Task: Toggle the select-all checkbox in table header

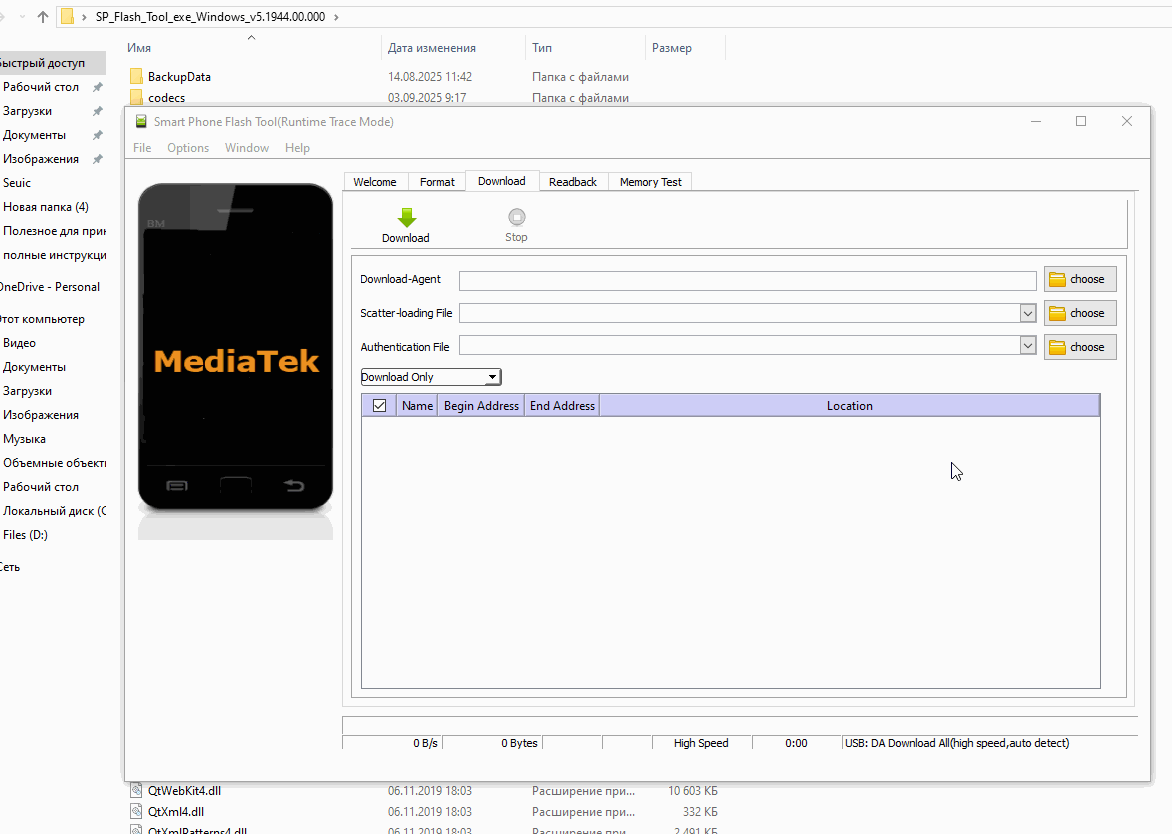Action: pos(379,406)
